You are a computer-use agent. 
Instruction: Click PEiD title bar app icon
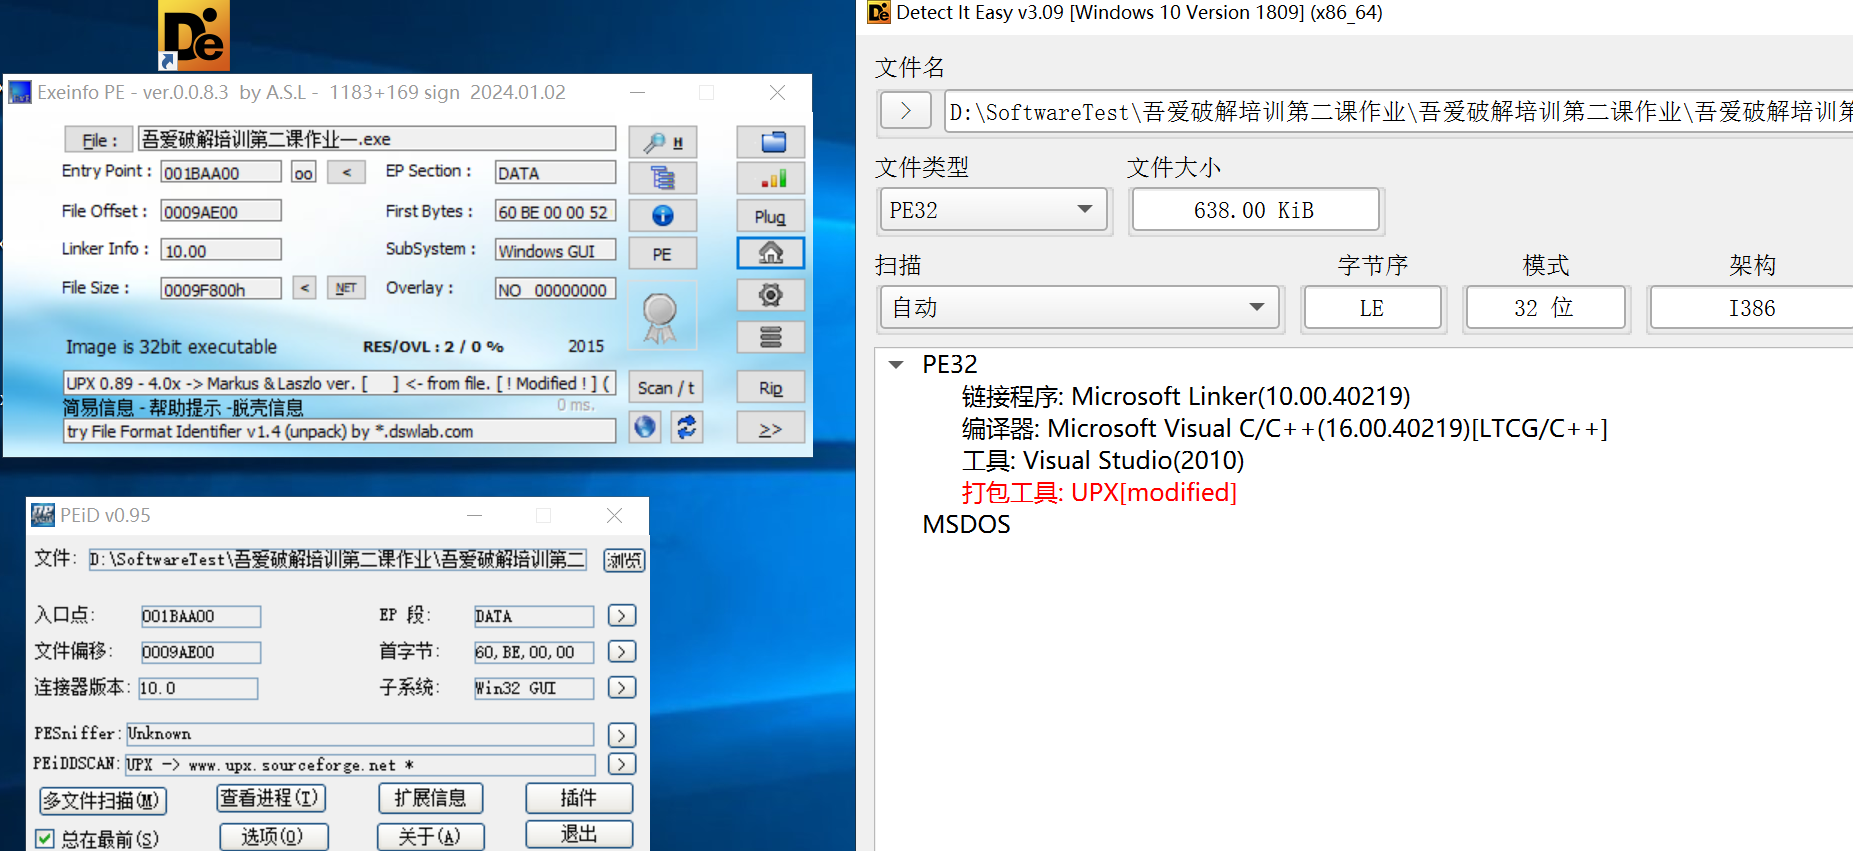coord(43,515)
